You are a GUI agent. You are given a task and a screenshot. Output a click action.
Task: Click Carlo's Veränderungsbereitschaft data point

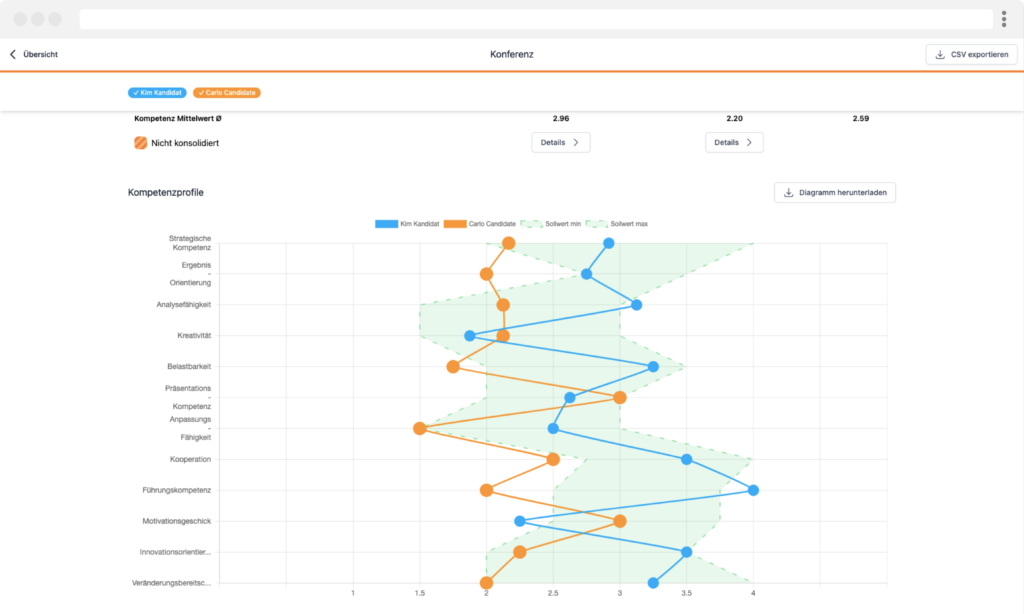(x=487, y=583)
